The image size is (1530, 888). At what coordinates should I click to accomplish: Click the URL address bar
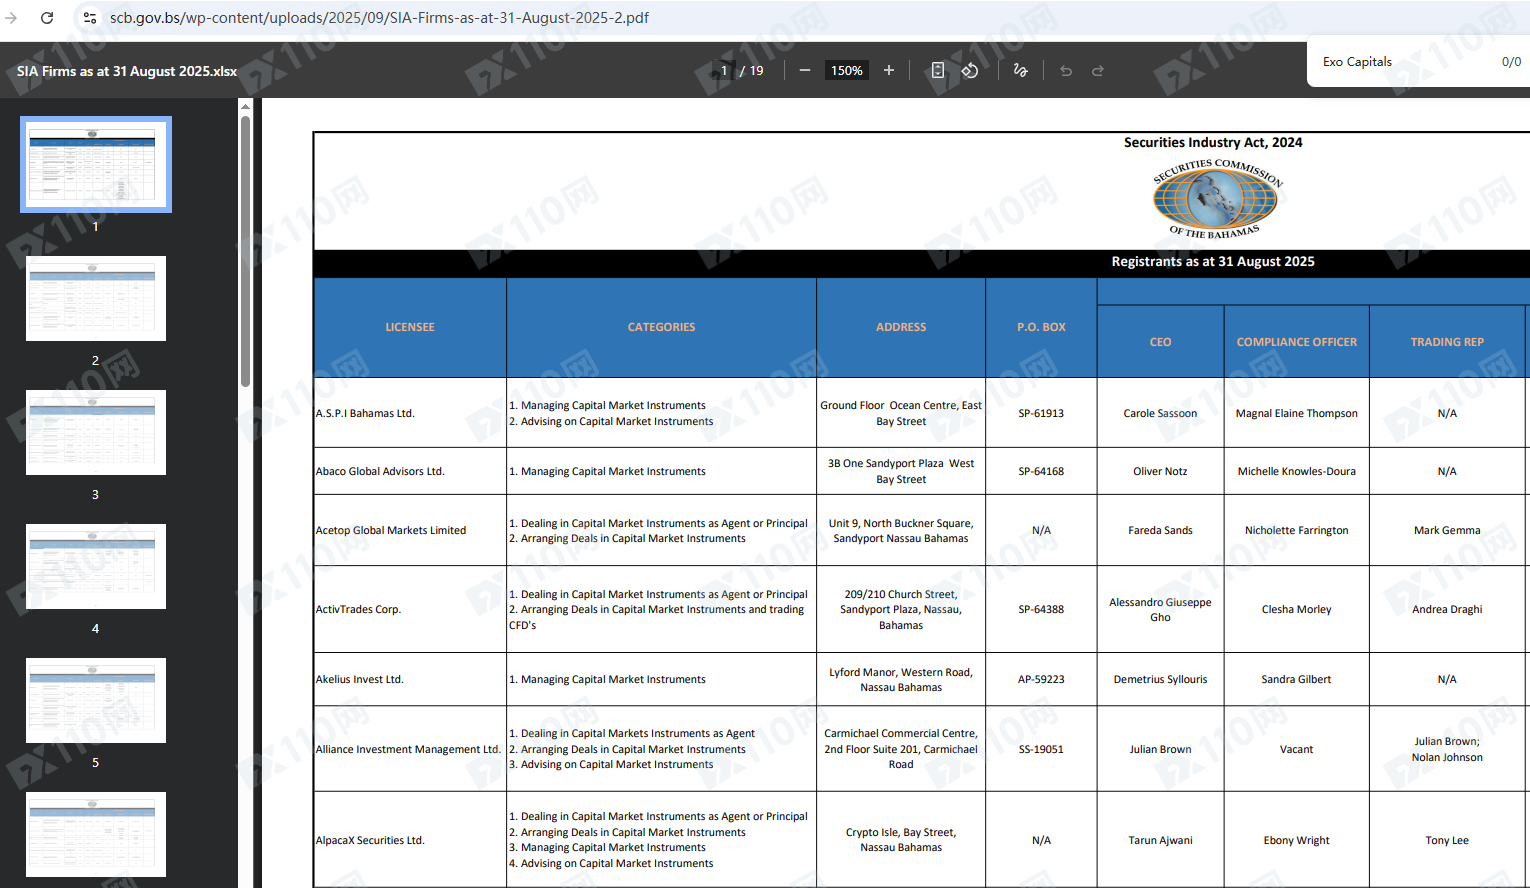point(380,18)
